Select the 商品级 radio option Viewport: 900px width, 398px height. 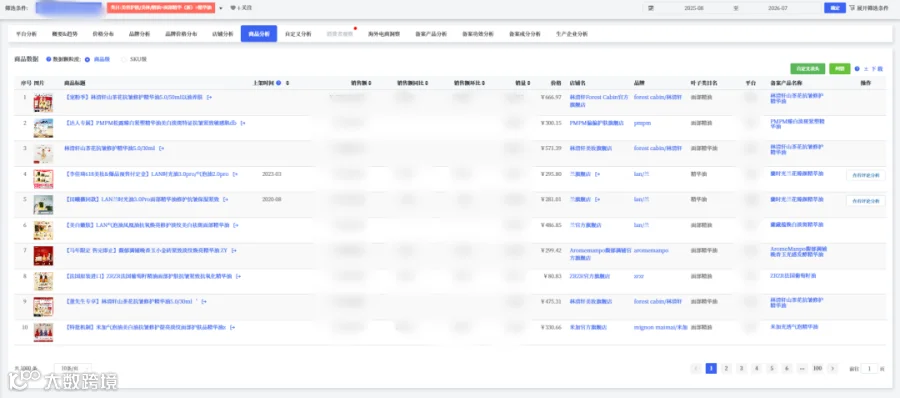coord(87,59)
